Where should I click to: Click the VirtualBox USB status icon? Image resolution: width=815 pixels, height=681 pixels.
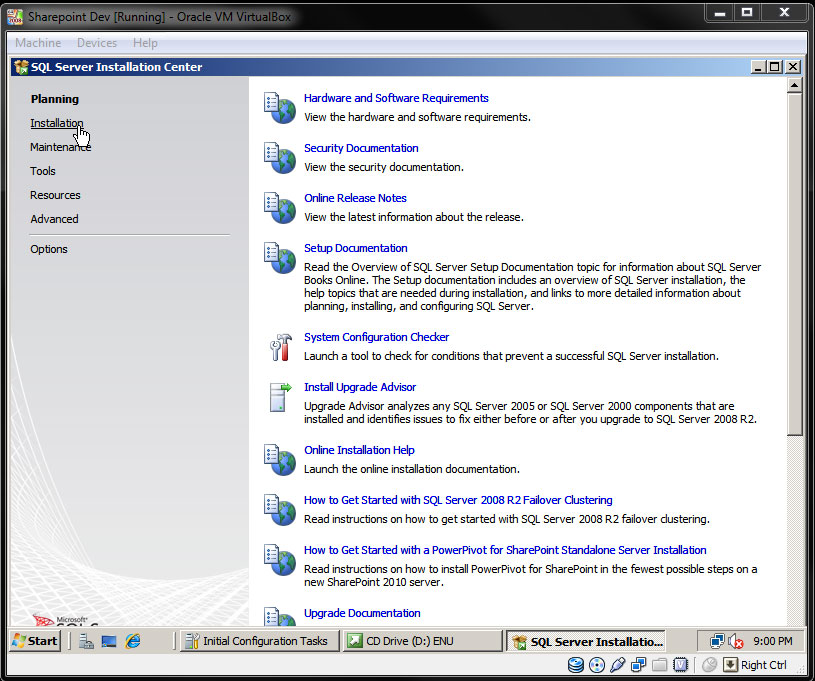(618, 665)
